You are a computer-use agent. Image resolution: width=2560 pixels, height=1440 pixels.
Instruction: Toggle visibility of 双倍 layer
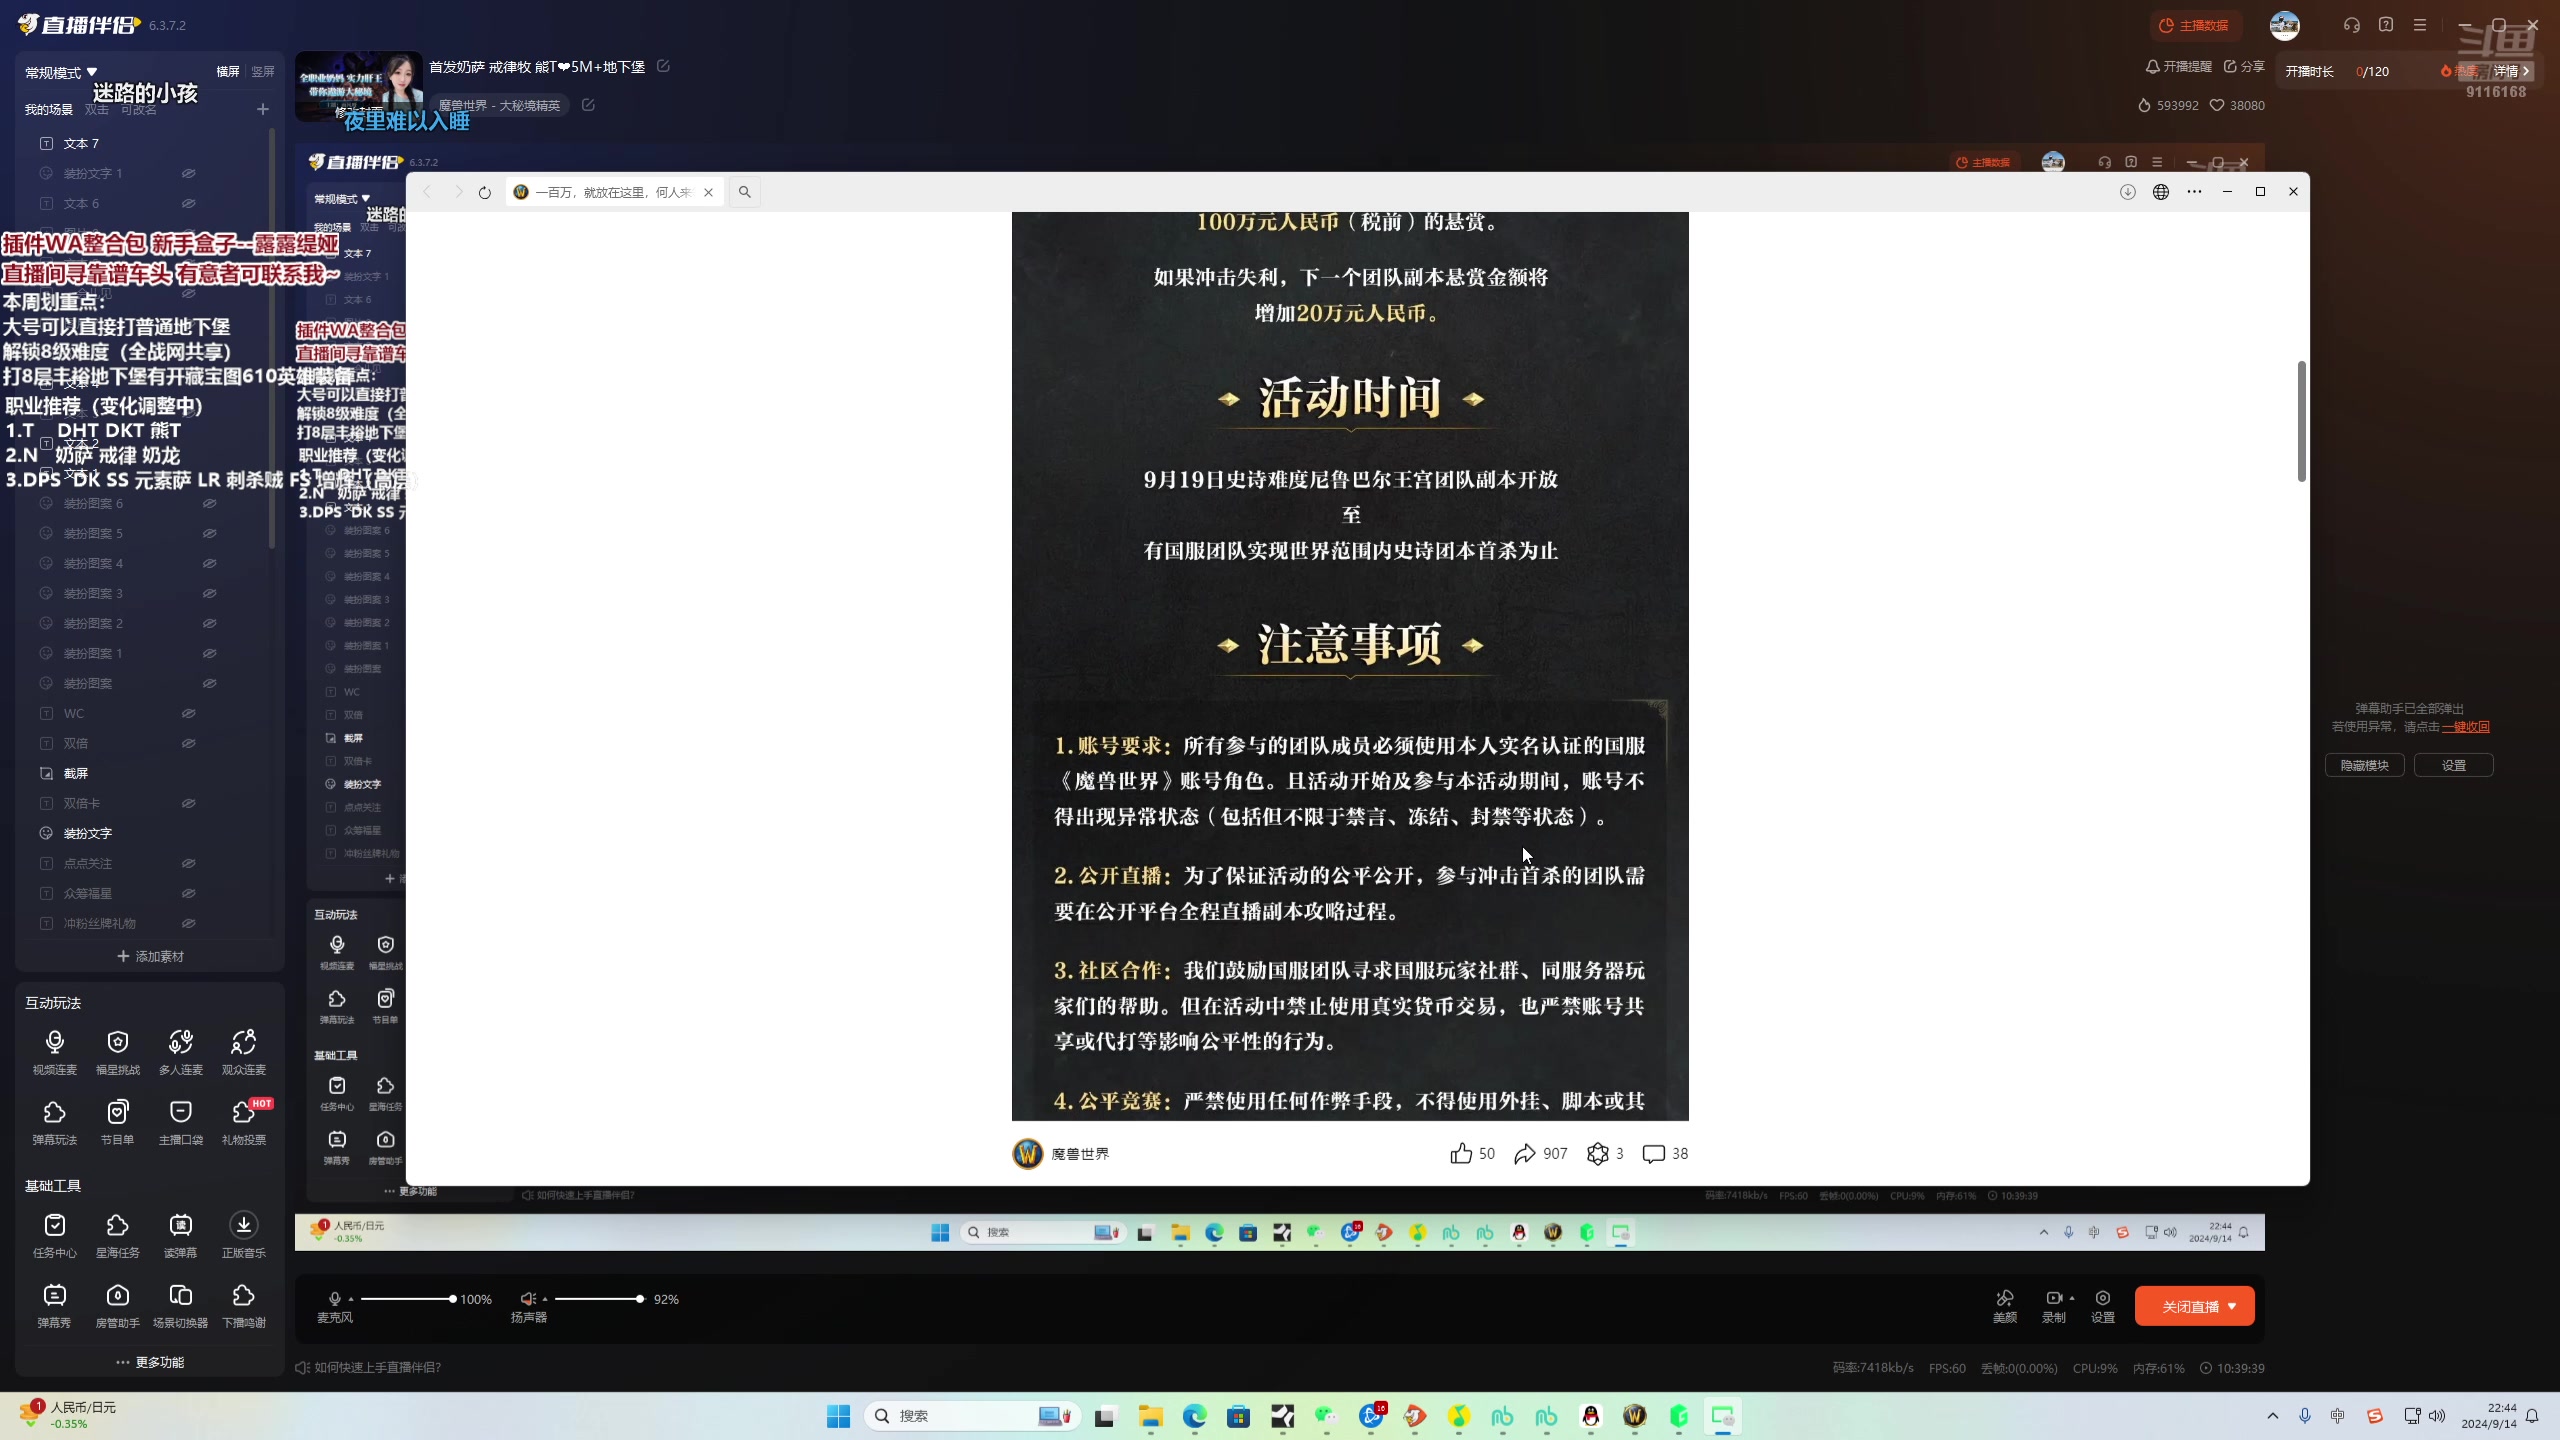188,743
